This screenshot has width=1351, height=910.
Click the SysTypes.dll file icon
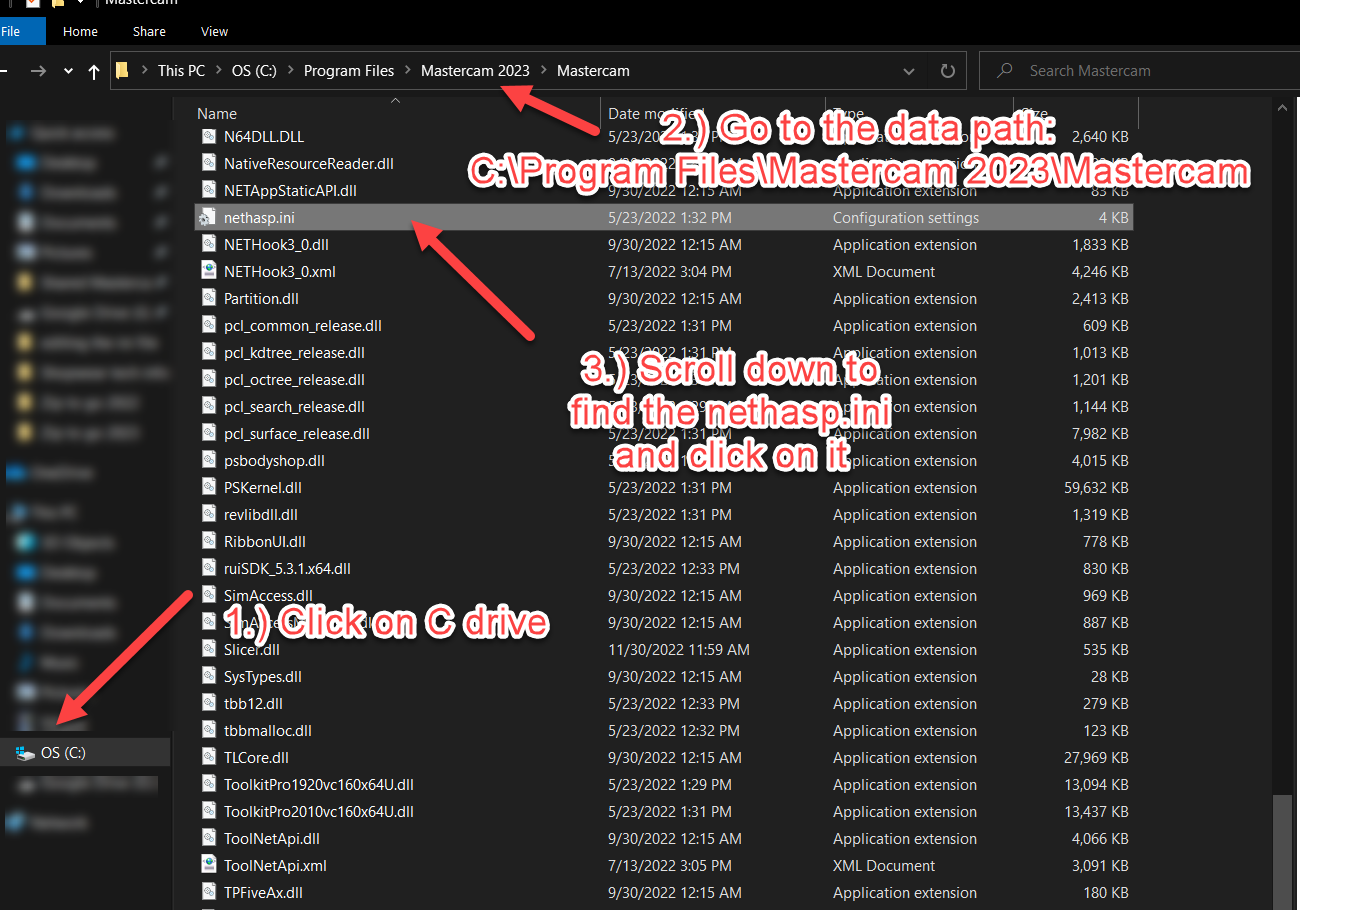click(208, 676)
